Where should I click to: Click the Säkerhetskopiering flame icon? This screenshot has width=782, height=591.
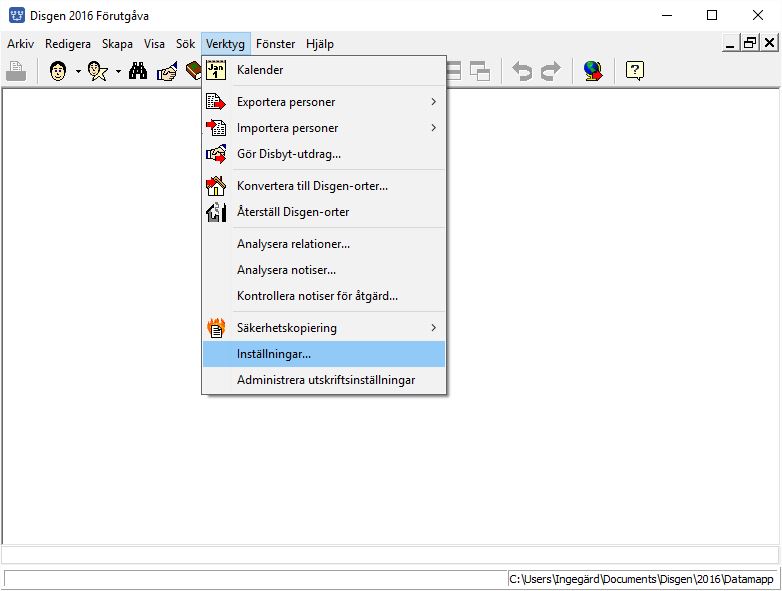coord(216,328)
